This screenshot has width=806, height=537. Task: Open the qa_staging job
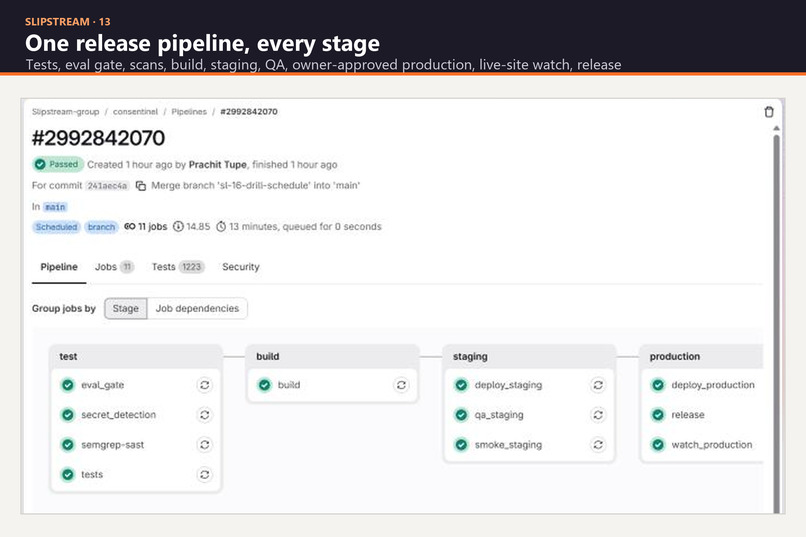pyautogui.click(x=499, y=415)
